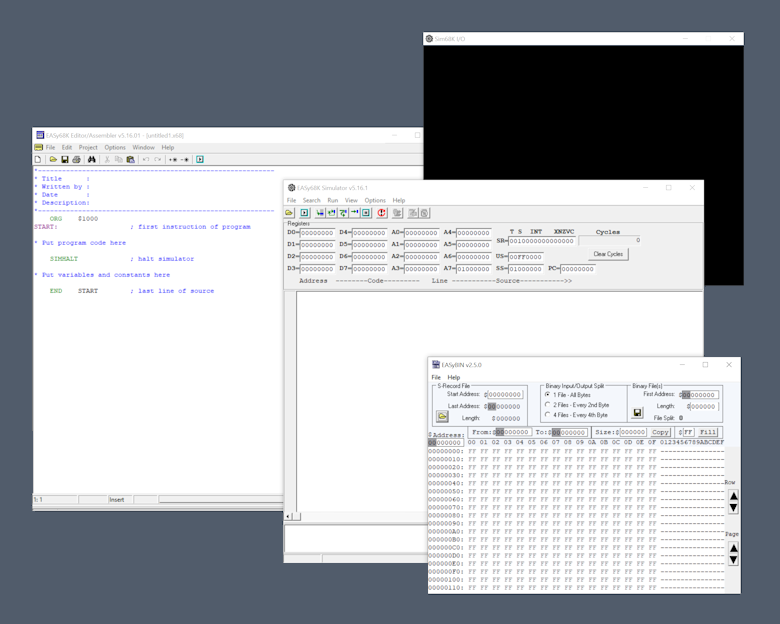Click Simulator horizontal scrollbar left arrow
This screenshot has width=780, height=624.
pyautogui.click(x=288, y=517)
